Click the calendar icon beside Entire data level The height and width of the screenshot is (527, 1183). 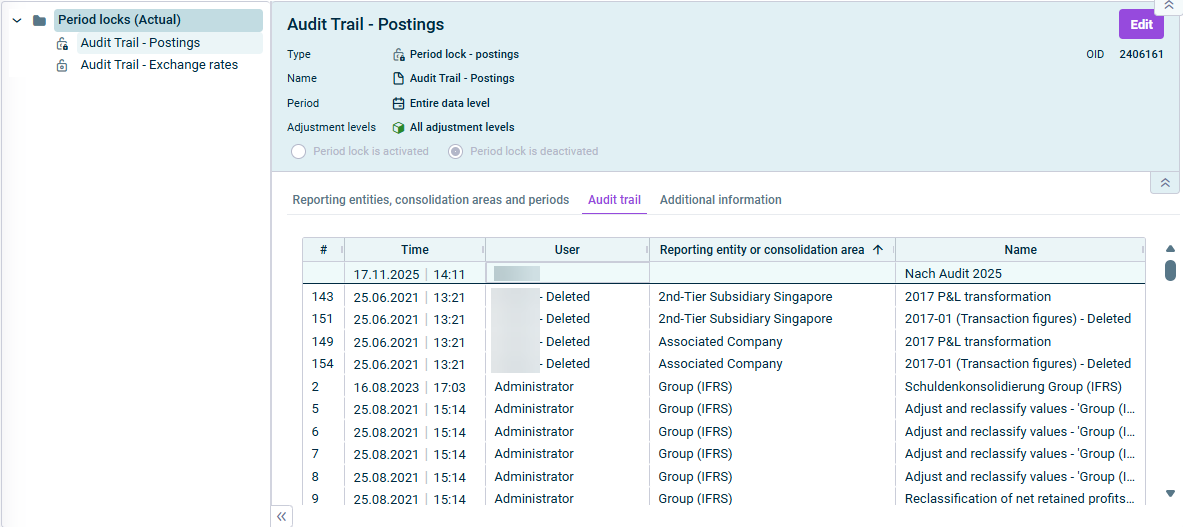pos(398,103)
